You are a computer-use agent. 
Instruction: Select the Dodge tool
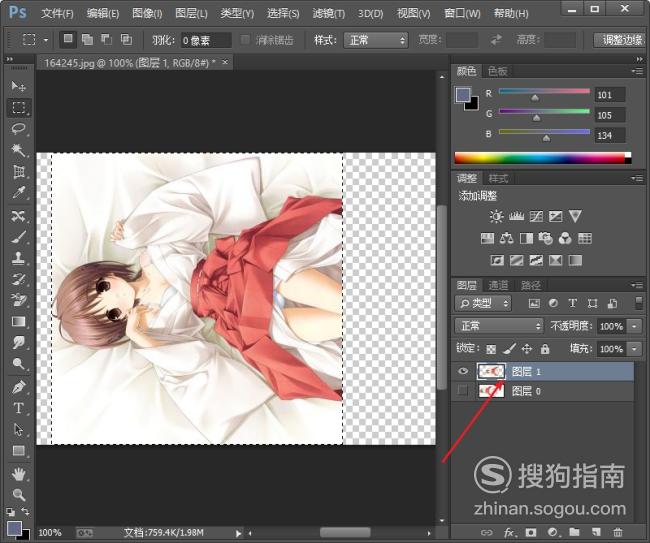click(18, 364)
